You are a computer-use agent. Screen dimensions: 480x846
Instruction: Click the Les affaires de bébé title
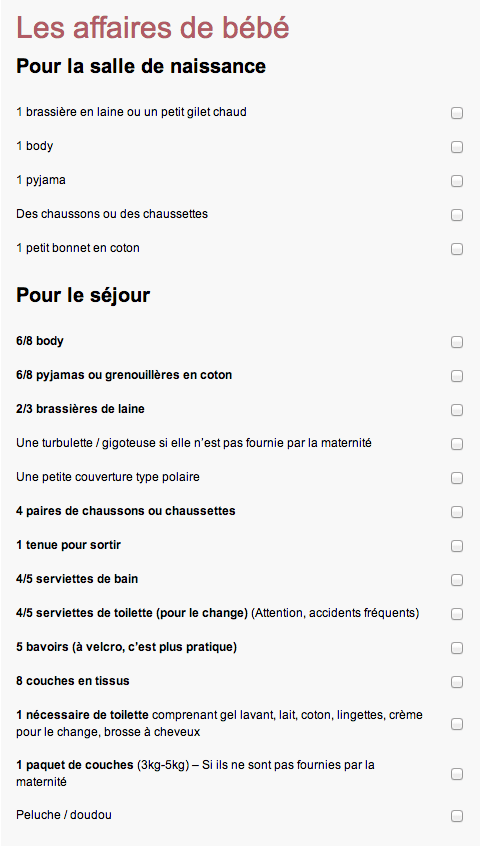coord(153,27)
